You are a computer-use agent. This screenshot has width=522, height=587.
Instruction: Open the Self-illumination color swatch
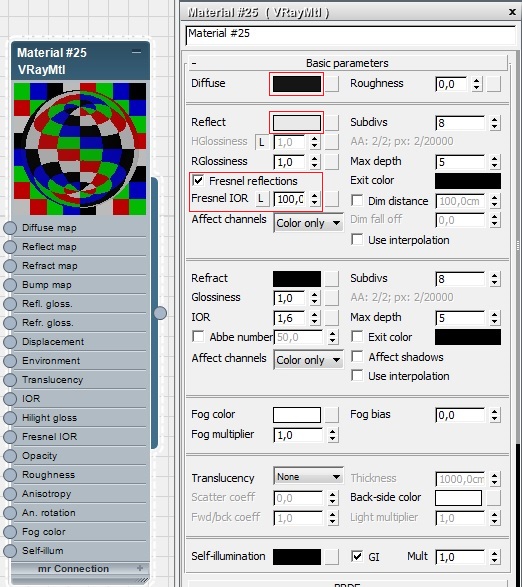point(297,557)
